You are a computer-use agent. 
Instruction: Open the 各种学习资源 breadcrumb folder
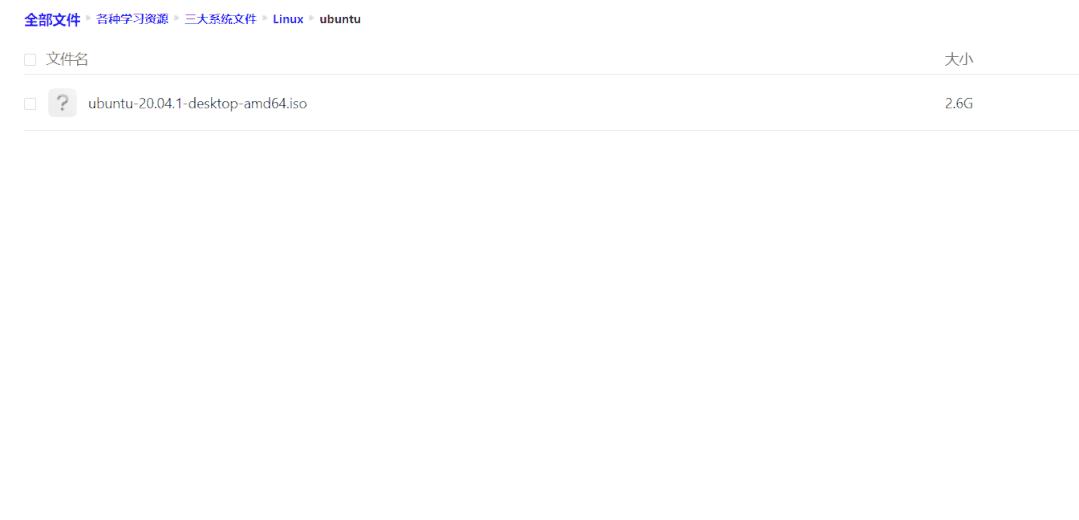coord(132,19)
